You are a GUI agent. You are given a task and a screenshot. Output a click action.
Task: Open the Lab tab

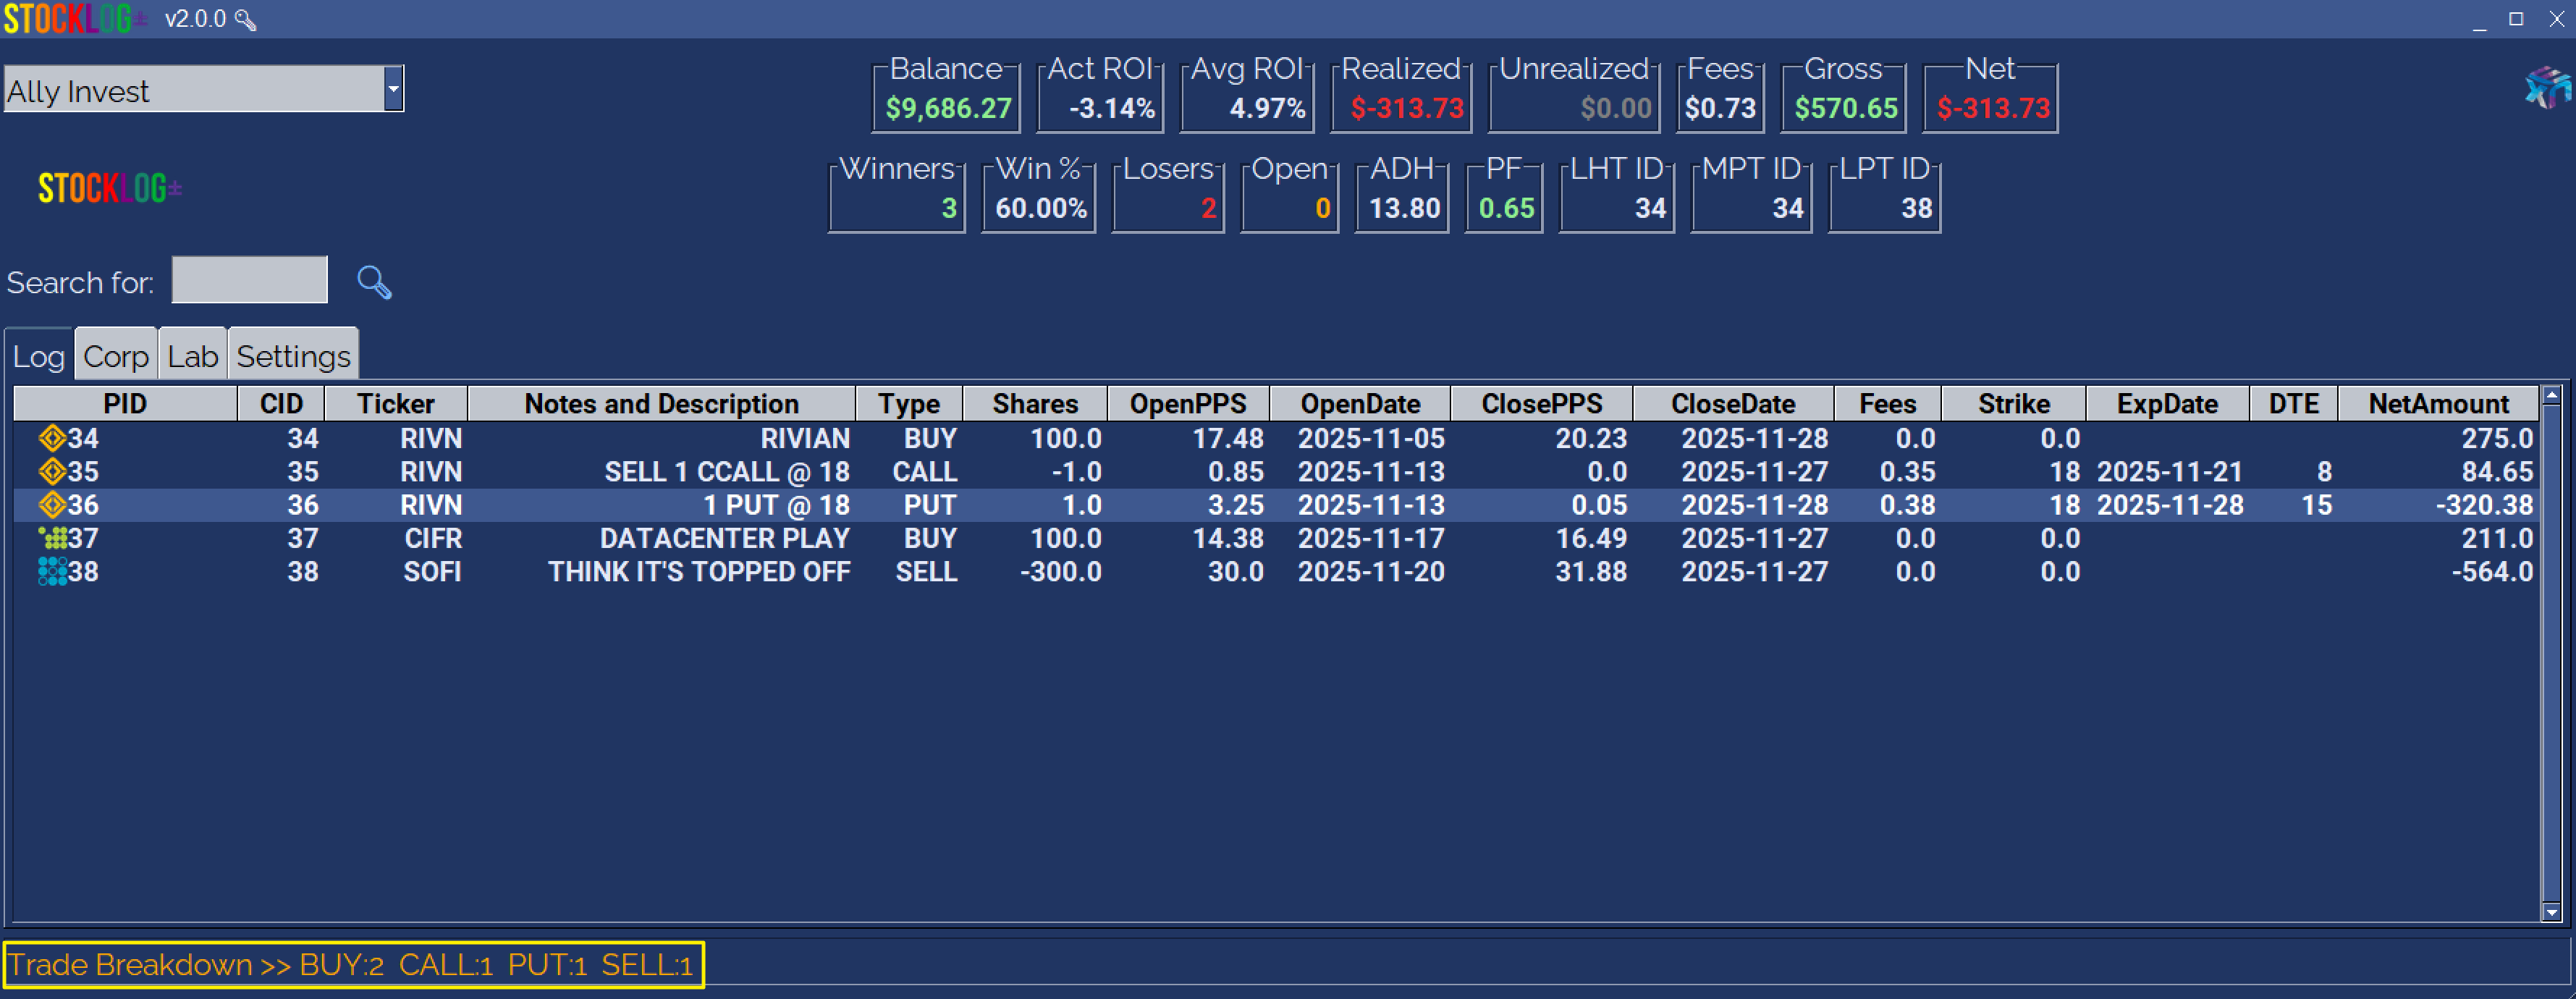(192, 356)
